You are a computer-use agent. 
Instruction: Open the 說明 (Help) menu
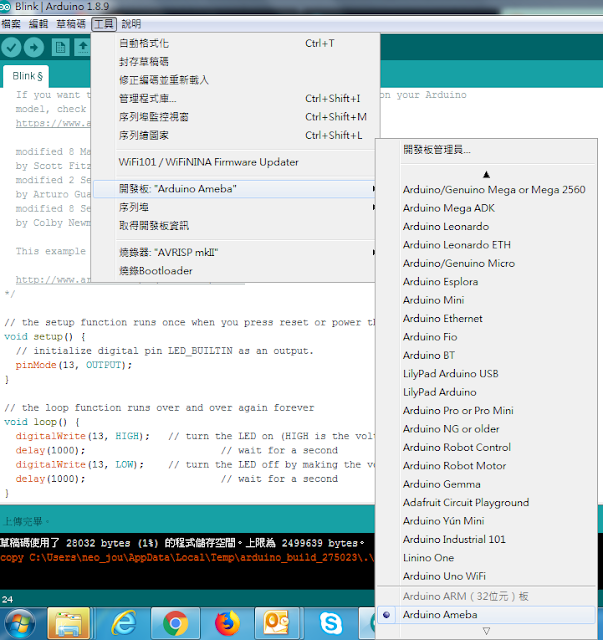tap(131, 24)
